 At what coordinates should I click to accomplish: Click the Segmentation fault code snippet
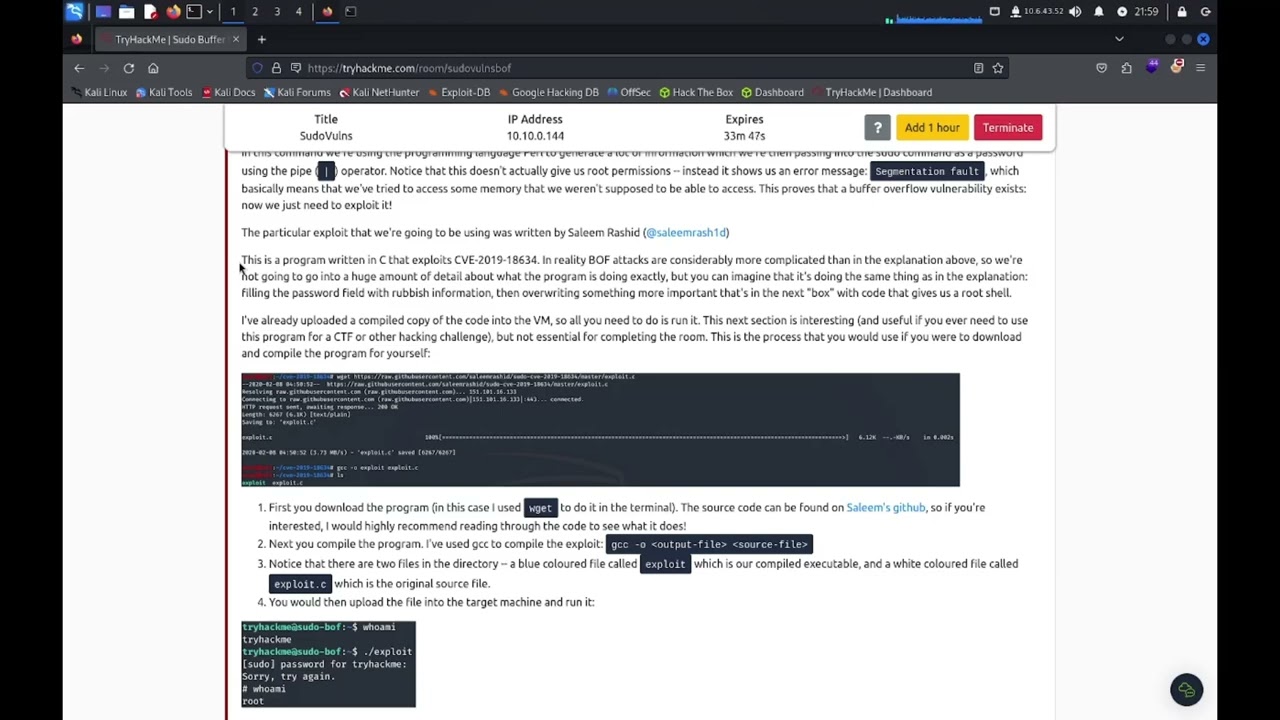[927, 171]
